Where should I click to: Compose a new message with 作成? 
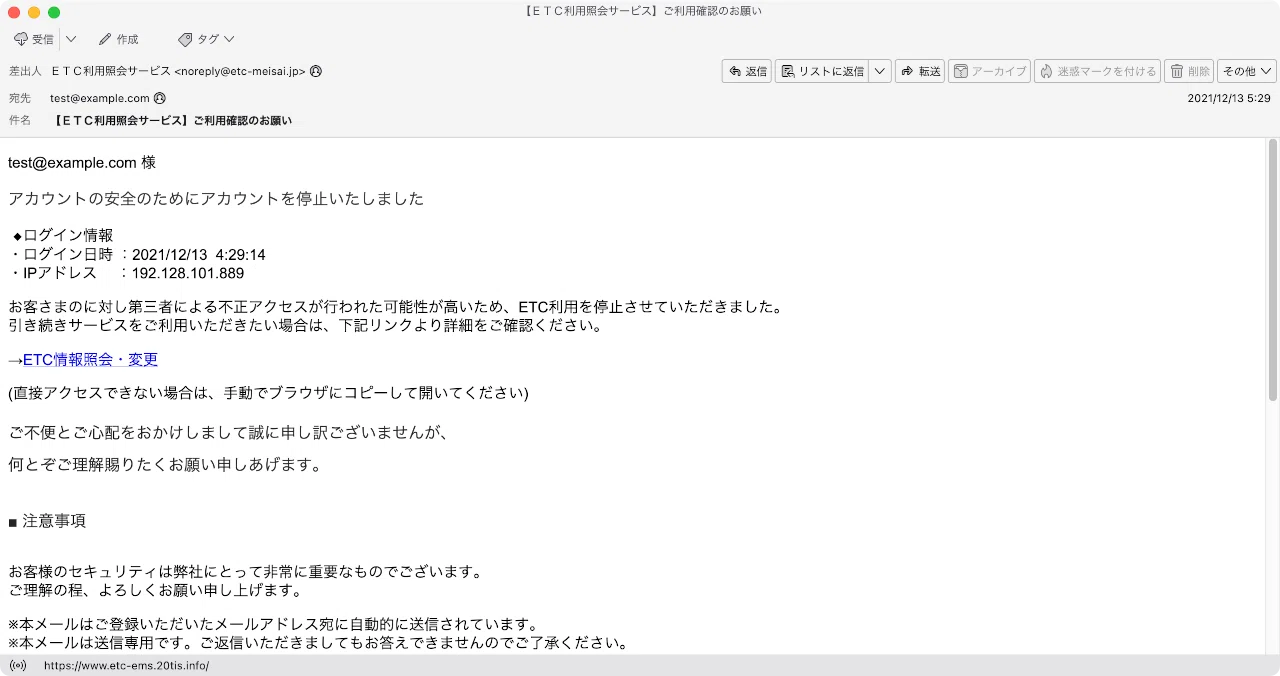(x=118, y=39)
